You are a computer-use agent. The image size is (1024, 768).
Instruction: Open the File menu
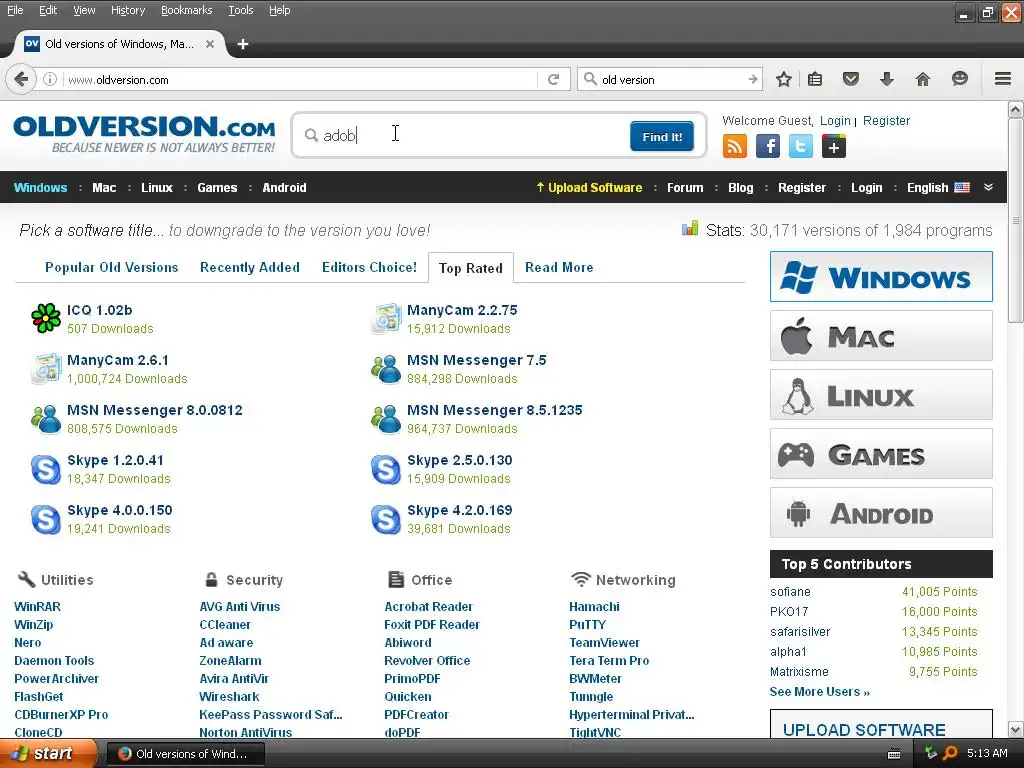coord(15,10)
